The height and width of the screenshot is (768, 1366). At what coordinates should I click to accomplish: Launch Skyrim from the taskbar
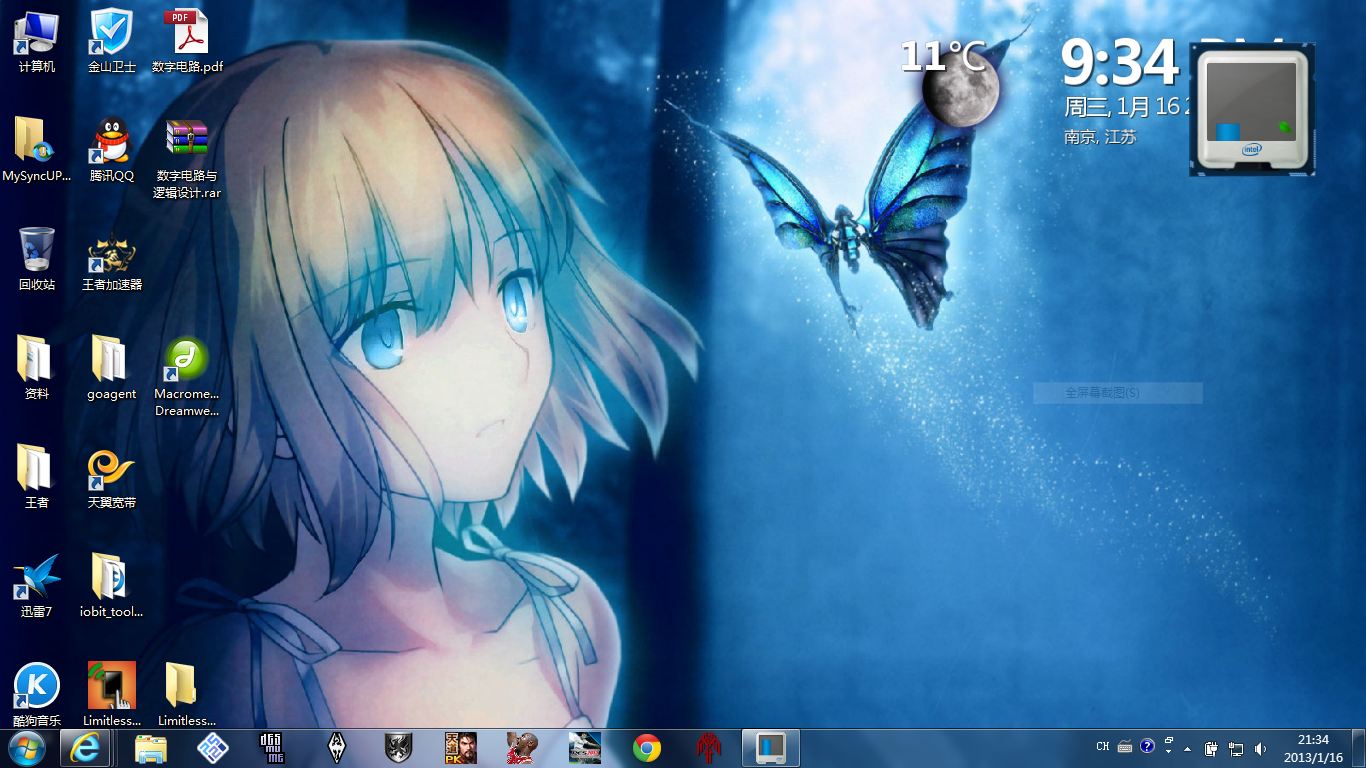[x=337, y=748]
